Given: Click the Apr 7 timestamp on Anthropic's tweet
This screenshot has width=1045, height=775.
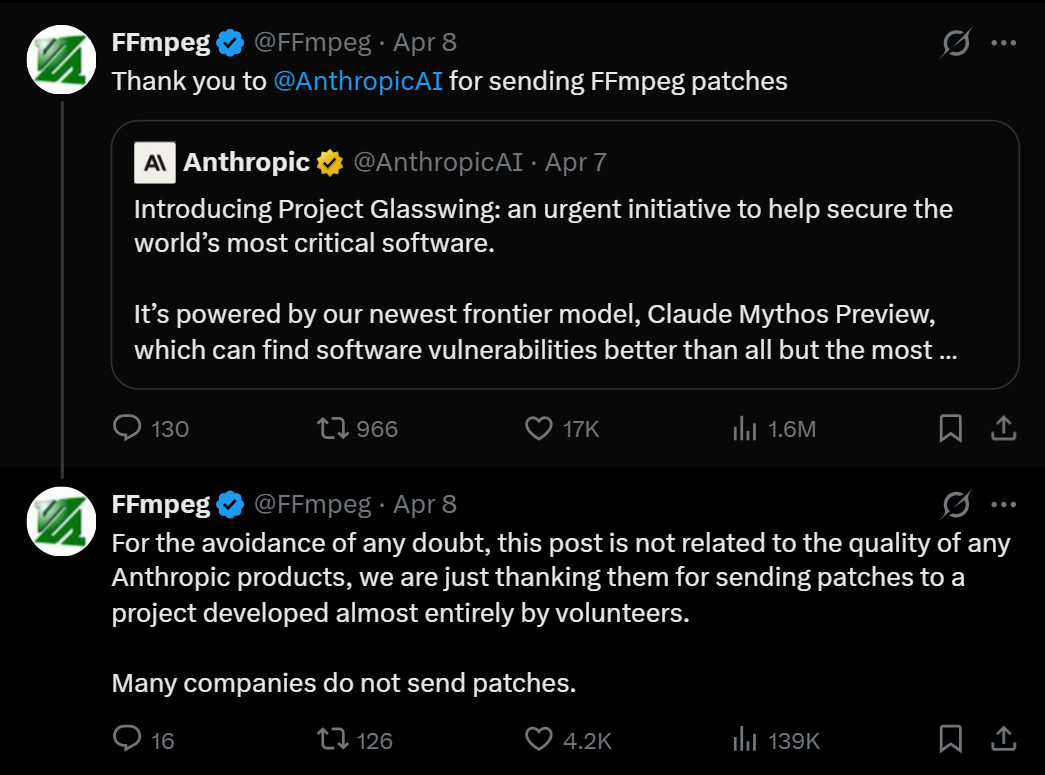Looking at the screenshot, I should [x=573, y=161].
